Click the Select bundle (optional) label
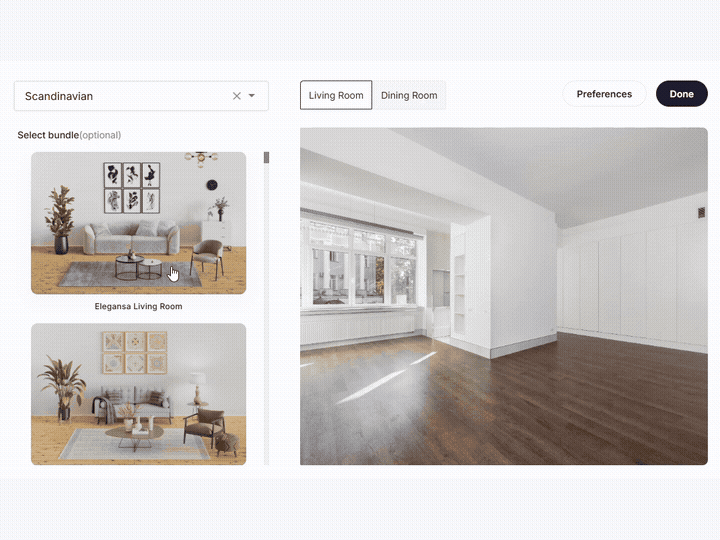This screenshot has width=720, height=540. coord(69,135)
